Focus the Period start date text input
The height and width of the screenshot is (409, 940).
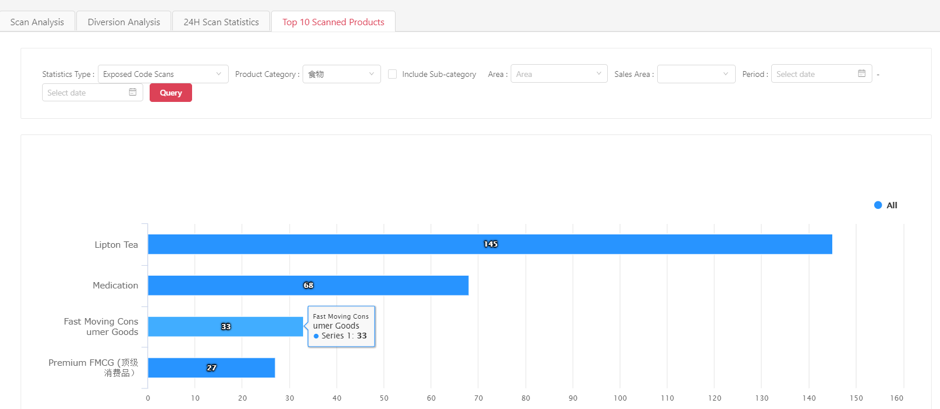tap(812, 74)
